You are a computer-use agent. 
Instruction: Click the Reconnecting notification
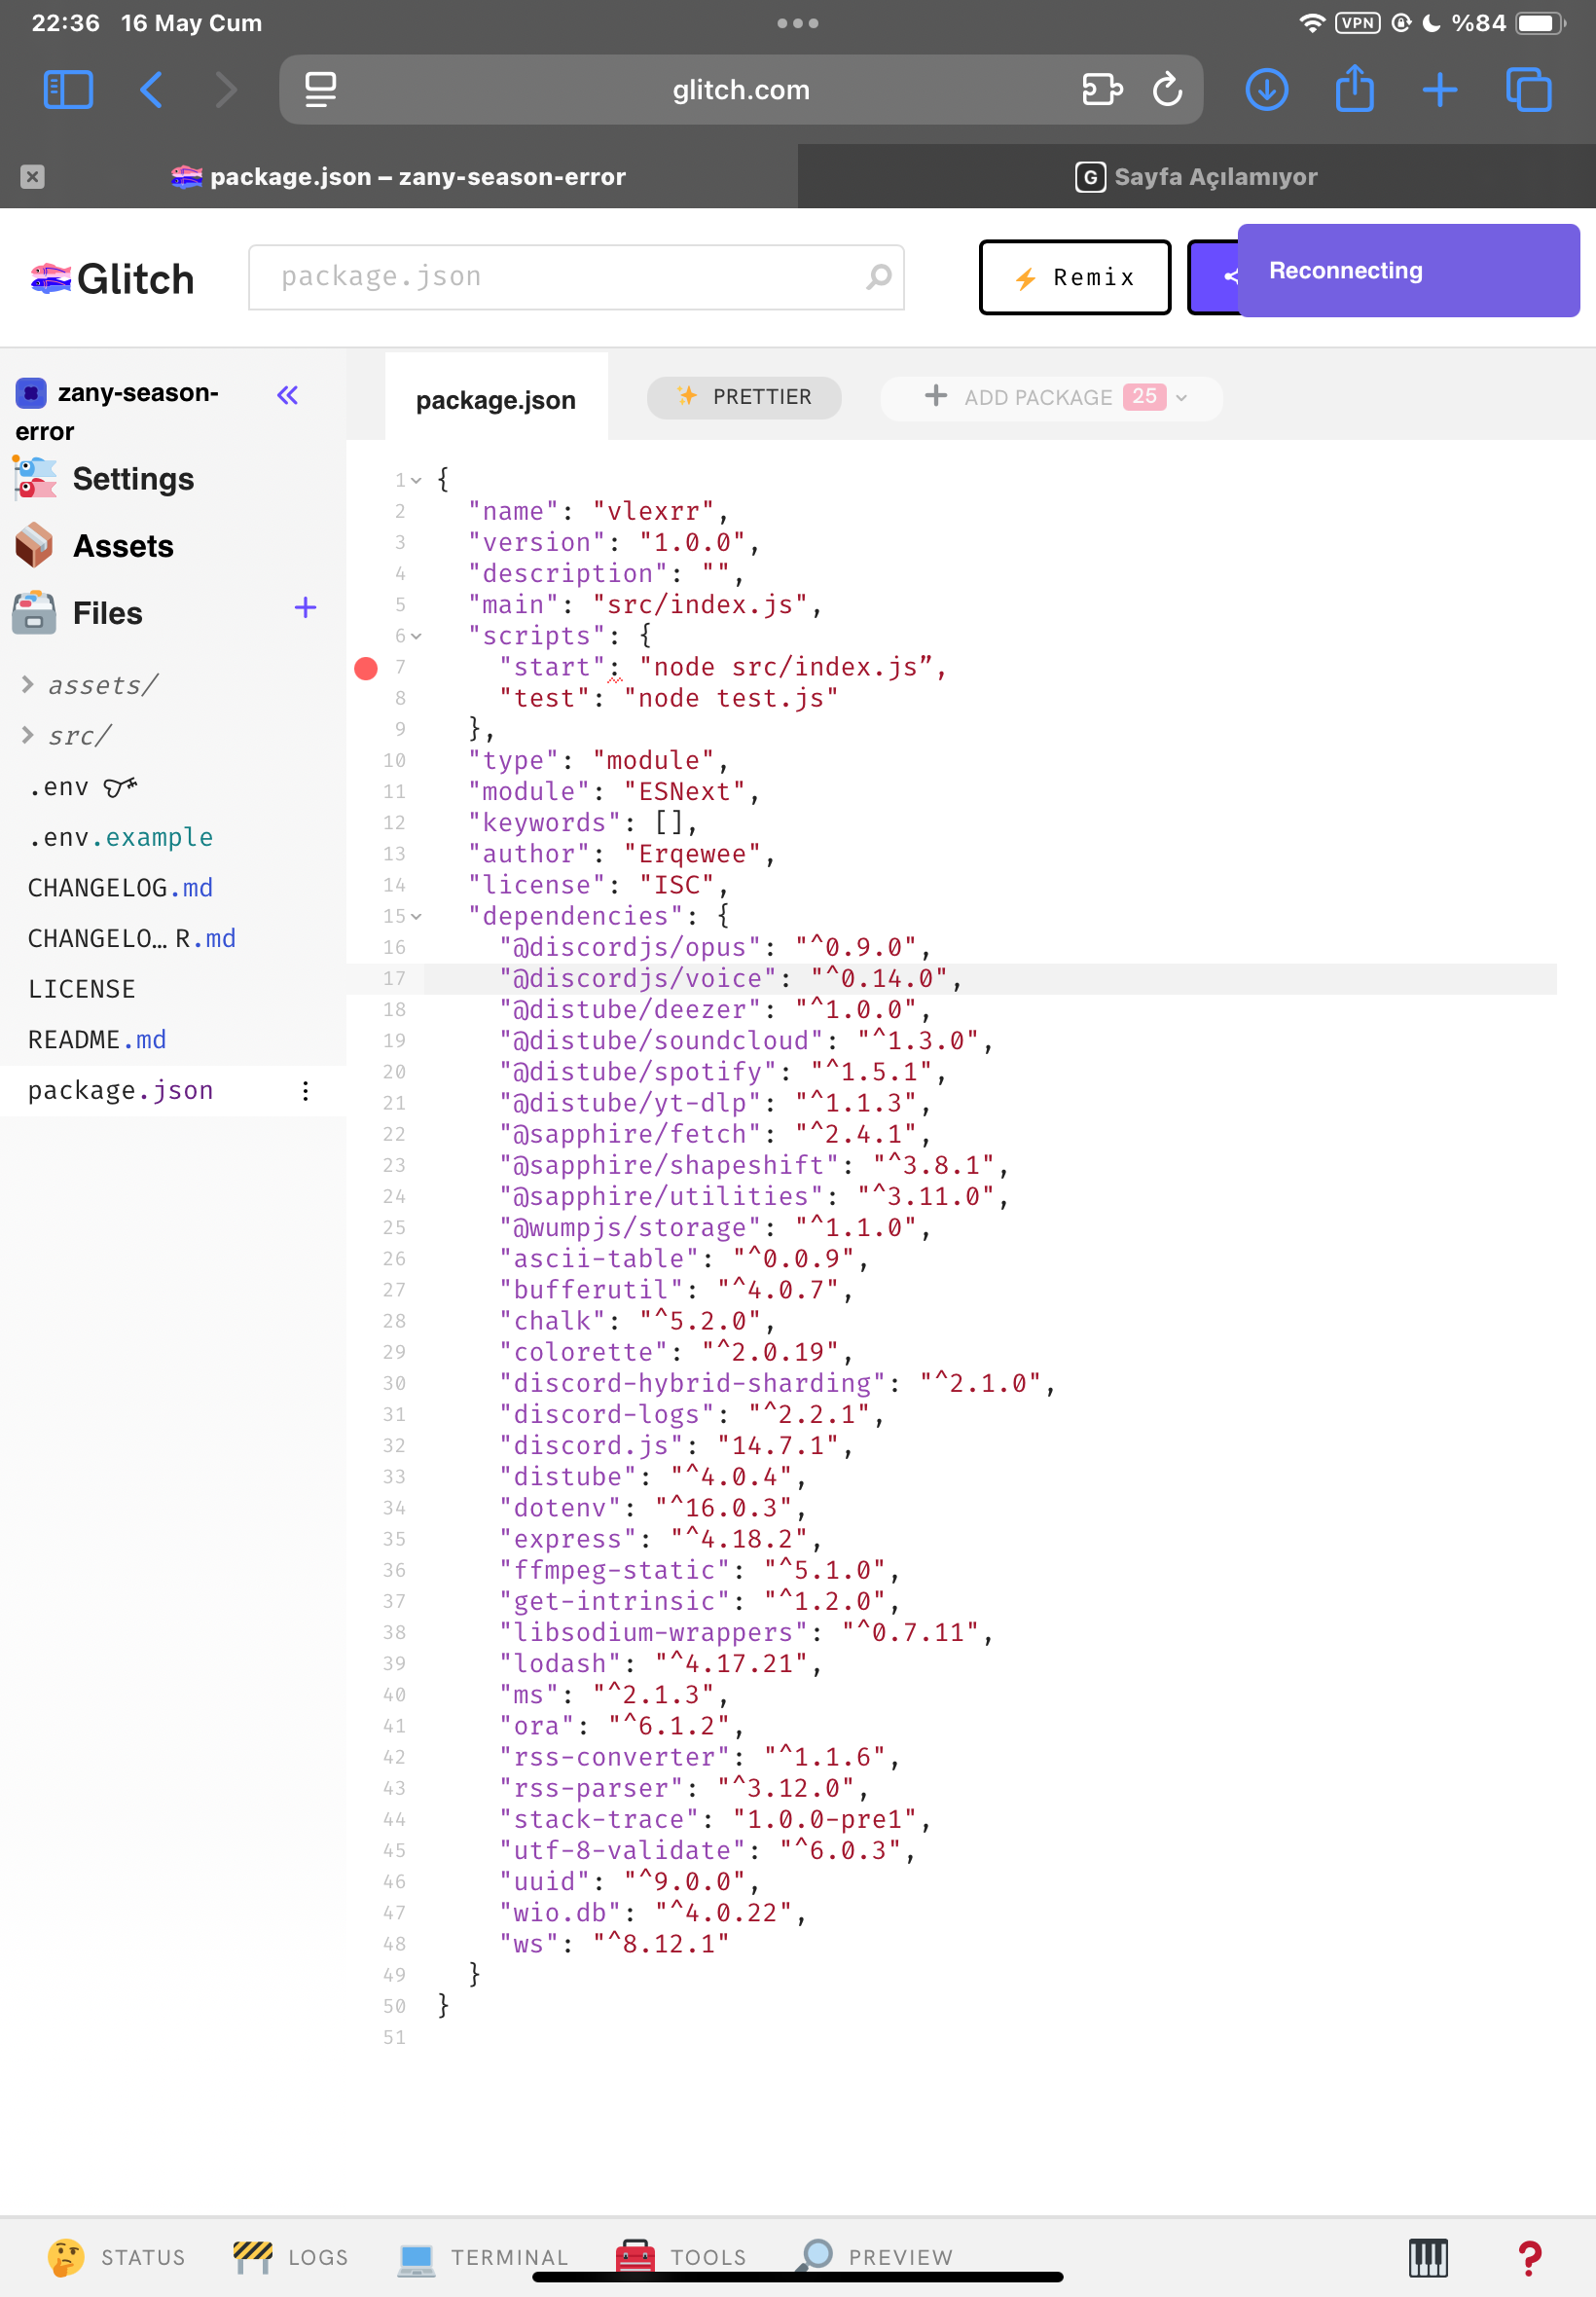click(x=1408, y=271)
